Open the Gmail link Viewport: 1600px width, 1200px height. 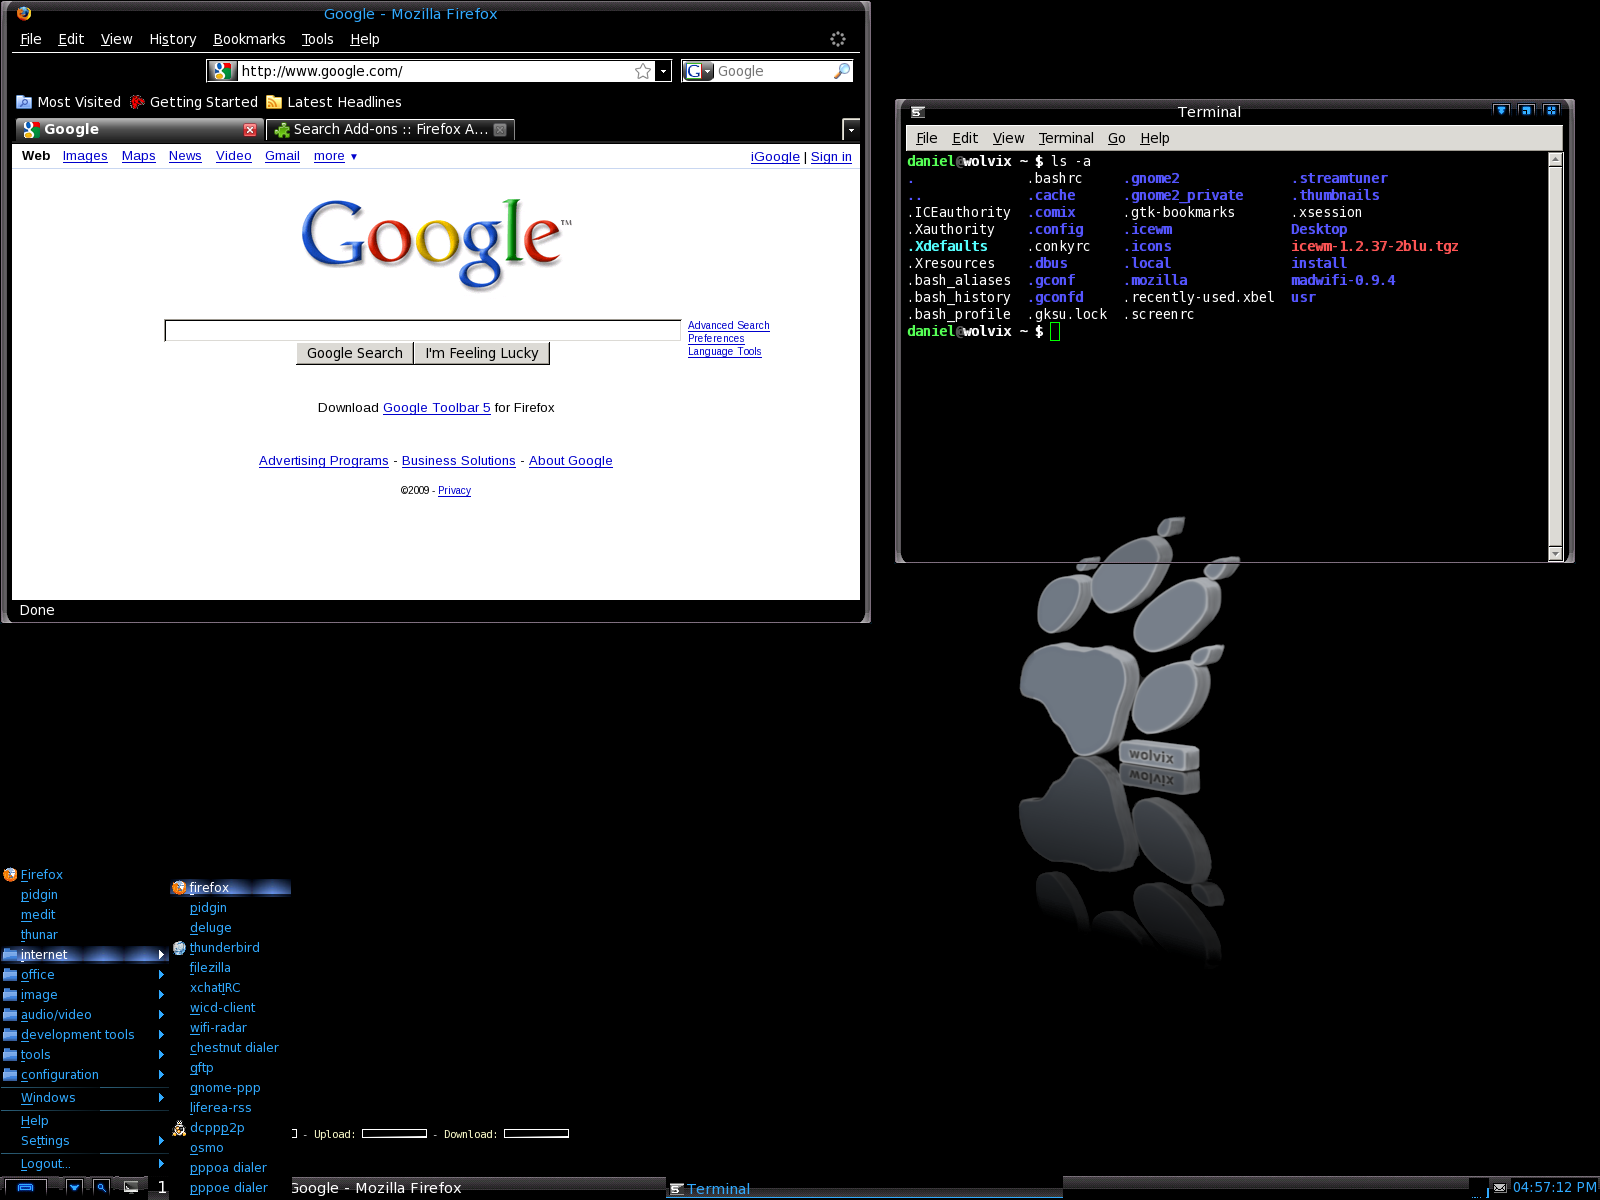[282, 156]
